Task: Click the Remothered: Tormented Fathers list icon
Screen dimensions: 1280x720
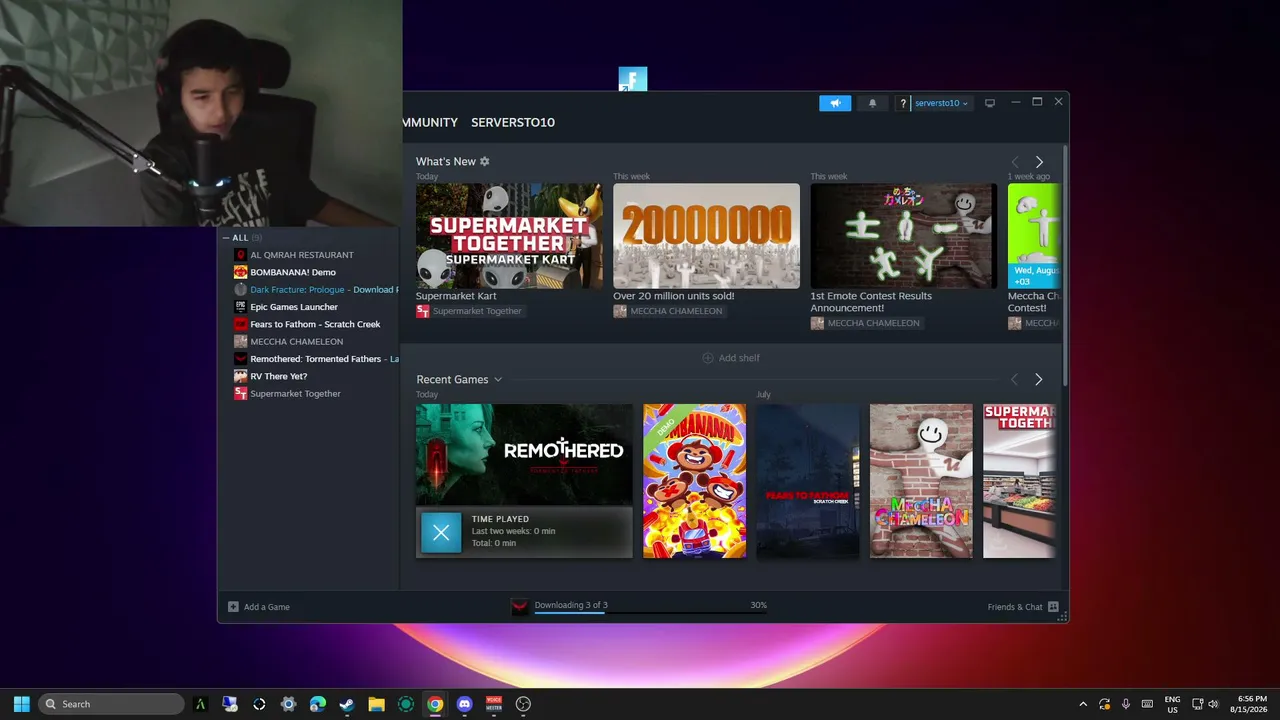Action: pyautogui.click(x=240, y=359)
